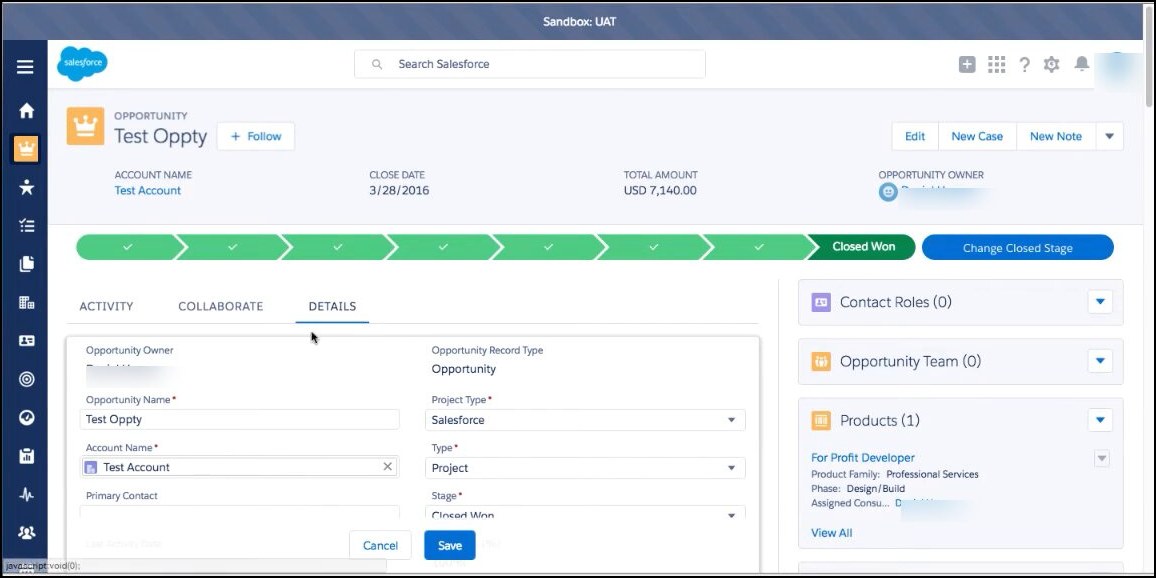This screenshot has width=1156, height=578.
Task: Go to Home in sidebar
Action: 26,111
